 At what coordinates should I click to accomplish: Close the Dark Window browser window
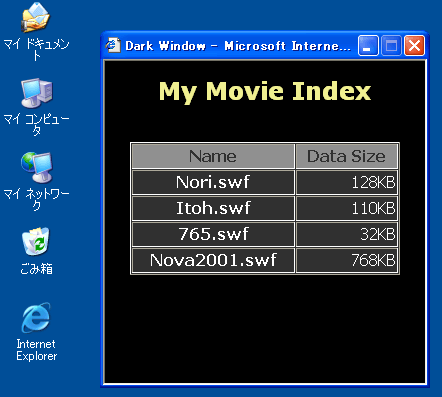pyautogui.click(x=414, y=45)
